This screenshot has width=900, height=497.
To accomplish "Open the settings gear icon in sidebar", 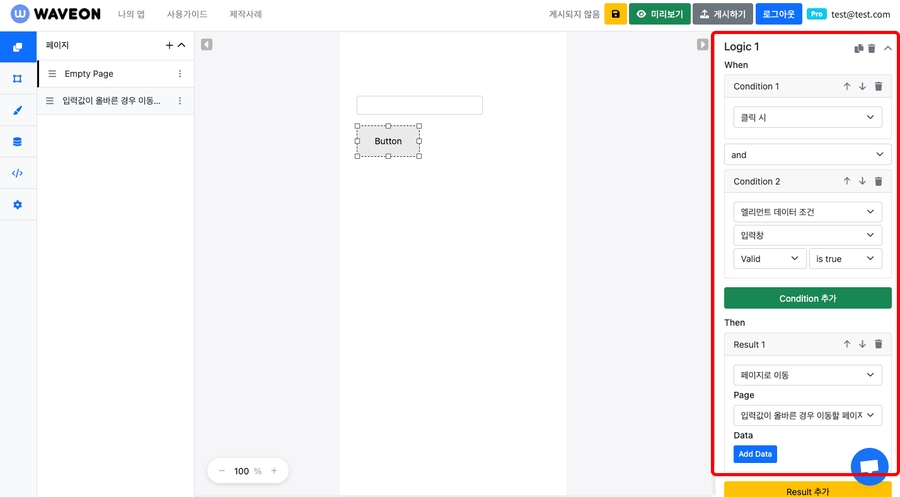I will point(18,205).
